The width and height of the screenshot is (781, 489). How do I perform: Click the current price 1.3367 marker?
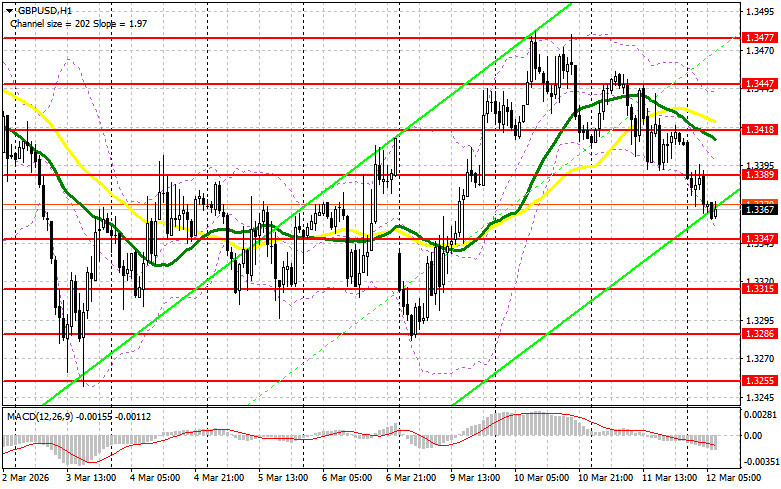(x=758, y=209)
